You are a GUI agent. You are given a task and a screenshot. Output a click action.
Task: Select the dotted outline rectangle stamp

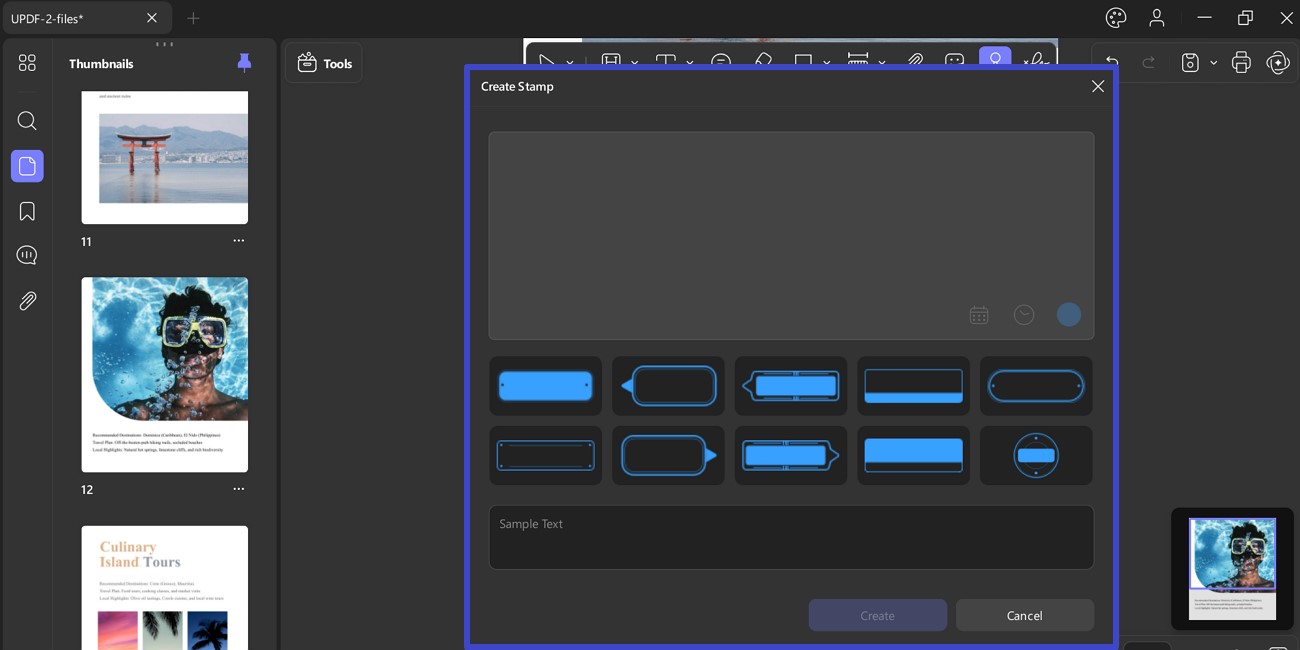click(545, 456)
